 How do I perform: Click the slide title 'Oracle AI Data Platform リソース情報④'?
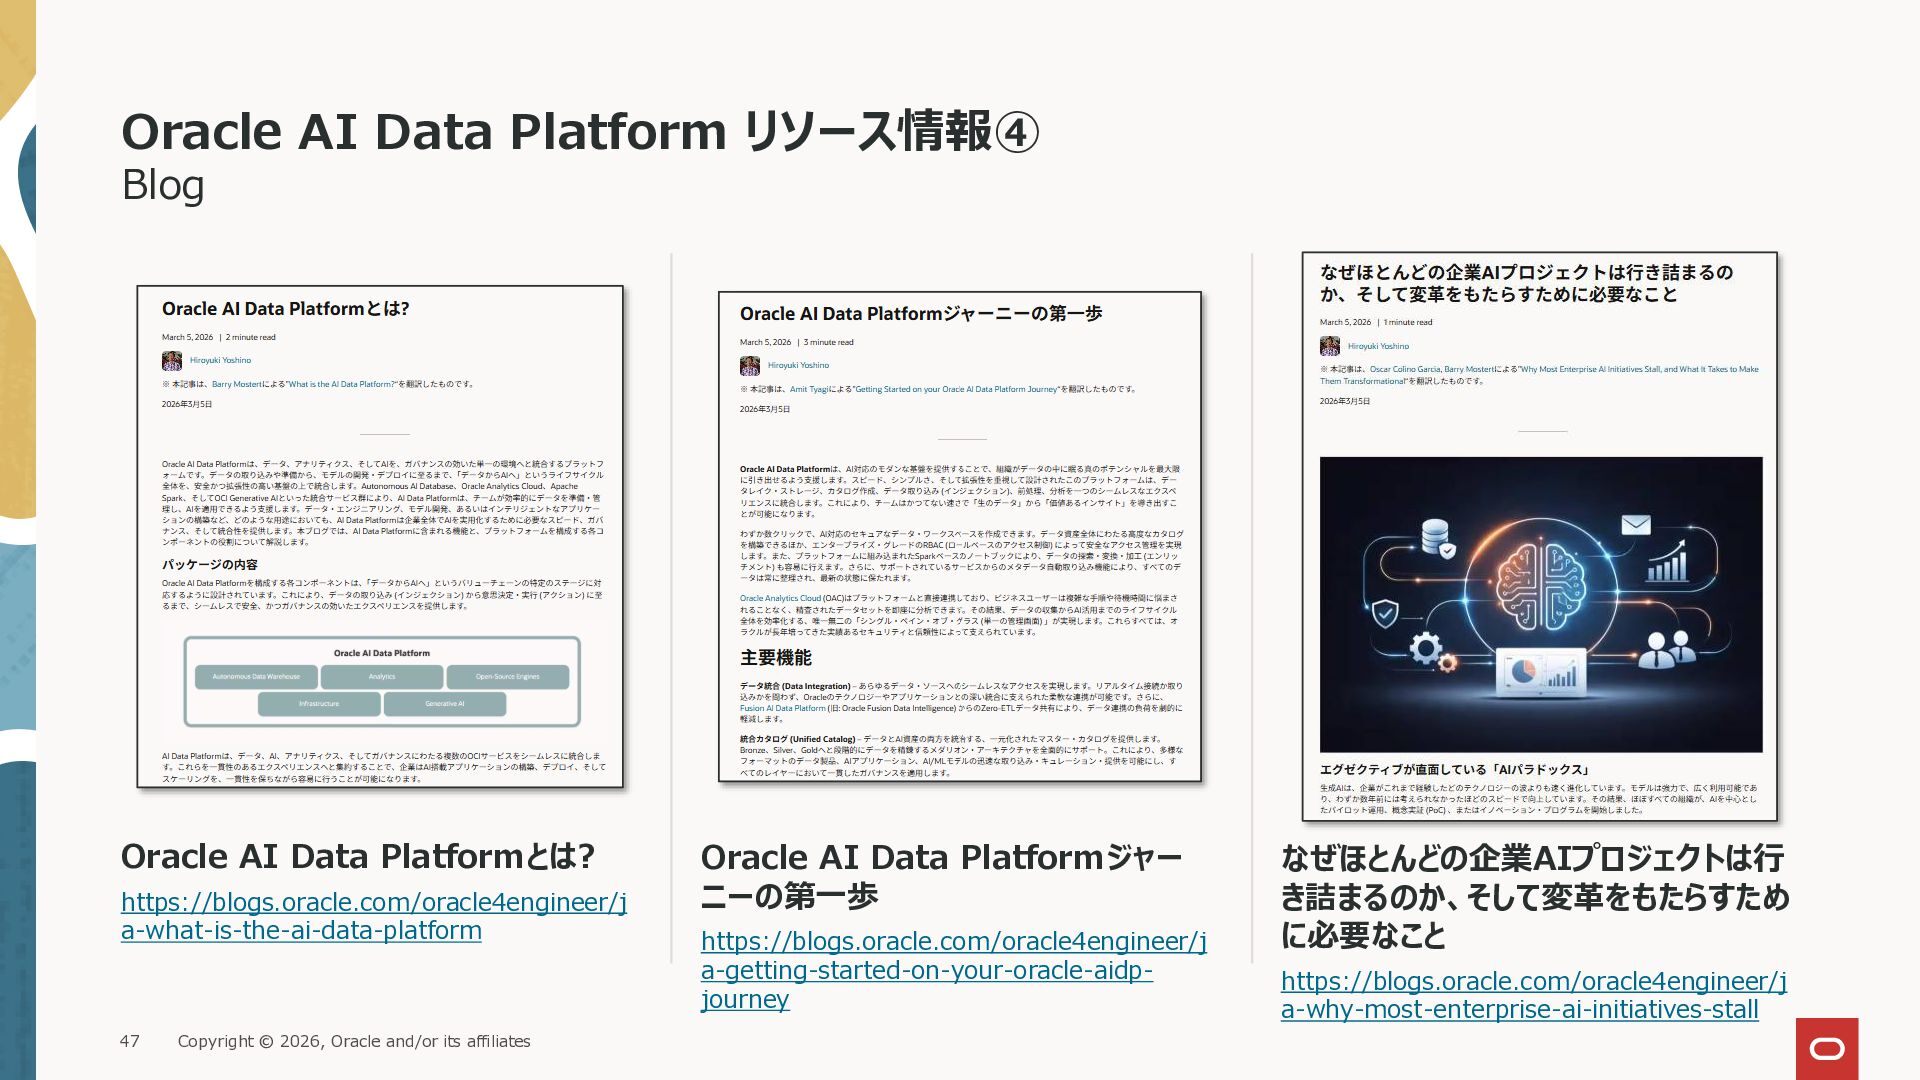point(580,131)
